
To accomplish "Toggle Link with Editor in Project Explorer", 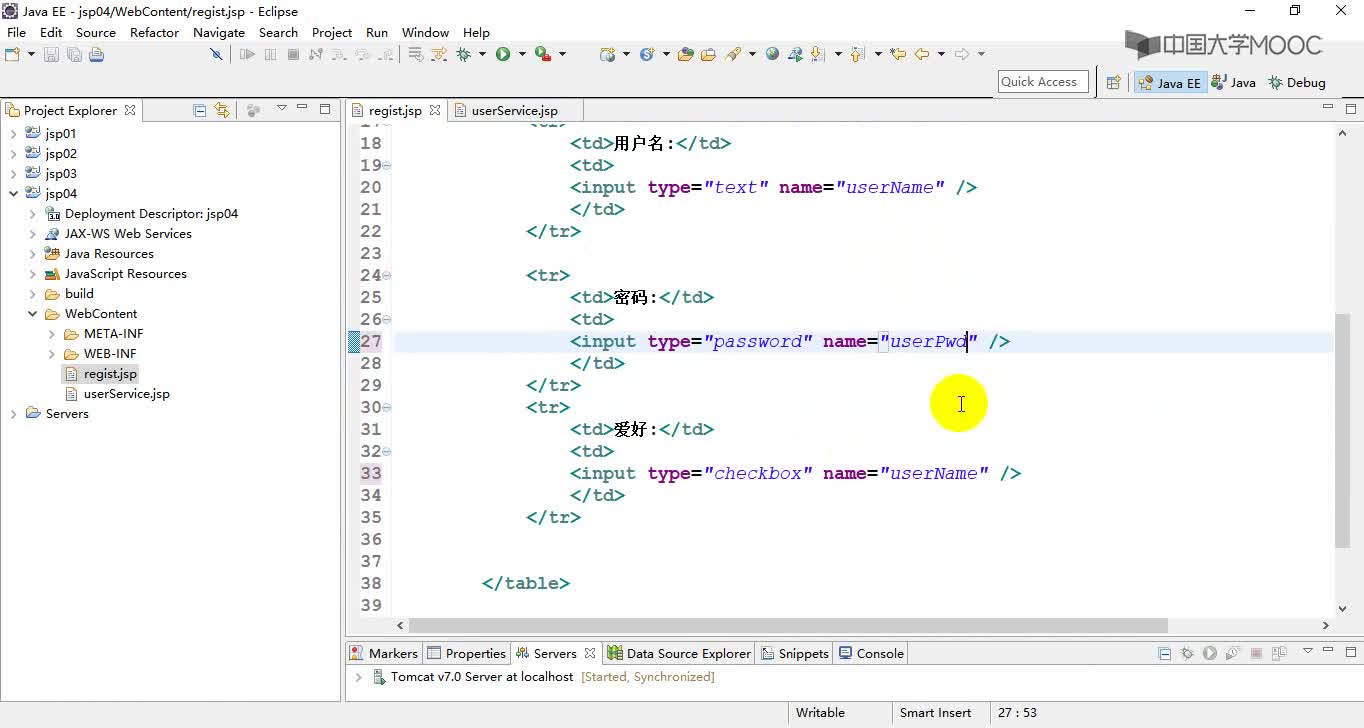I will point(221,110).
